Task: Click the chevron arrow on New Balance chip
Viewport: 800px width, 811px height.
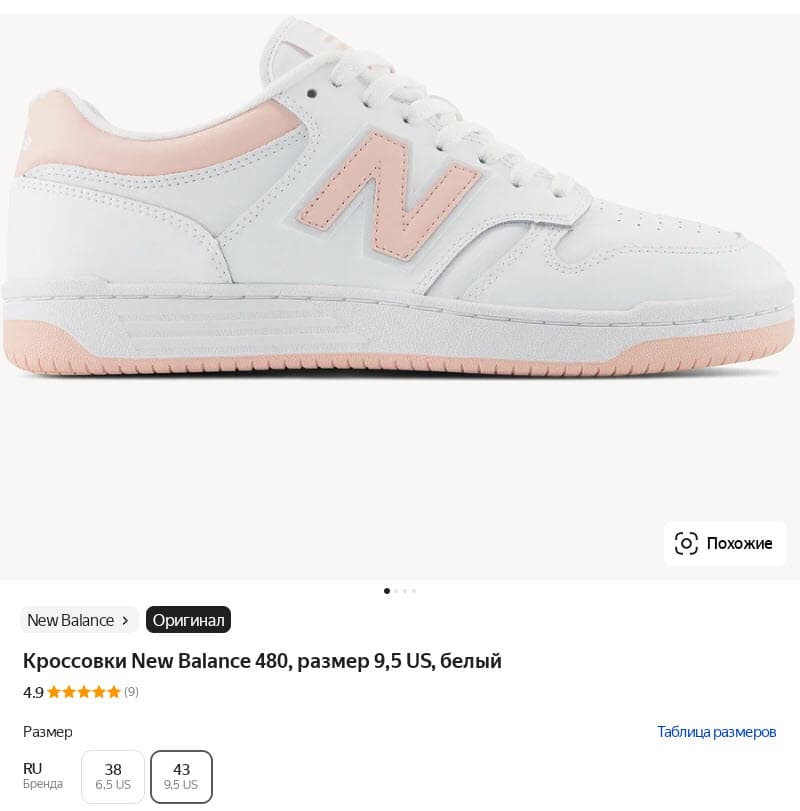Action: [x=125, y=620]
